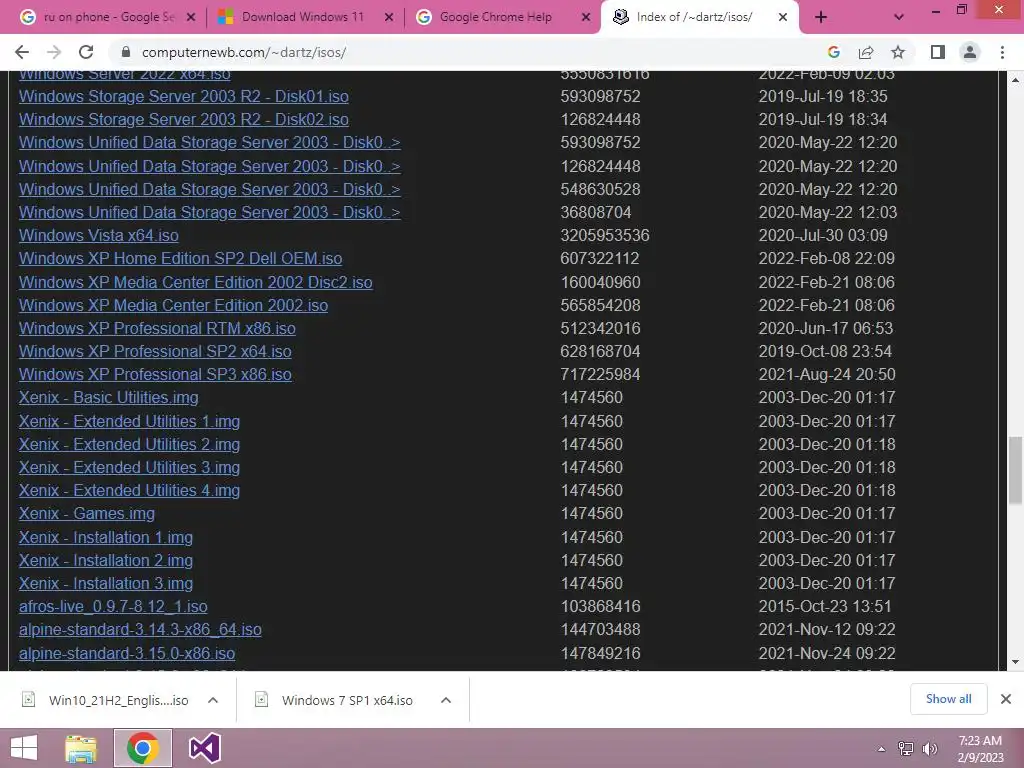Open Xenix - Extended Utilities 3.img

coord(129,468)
